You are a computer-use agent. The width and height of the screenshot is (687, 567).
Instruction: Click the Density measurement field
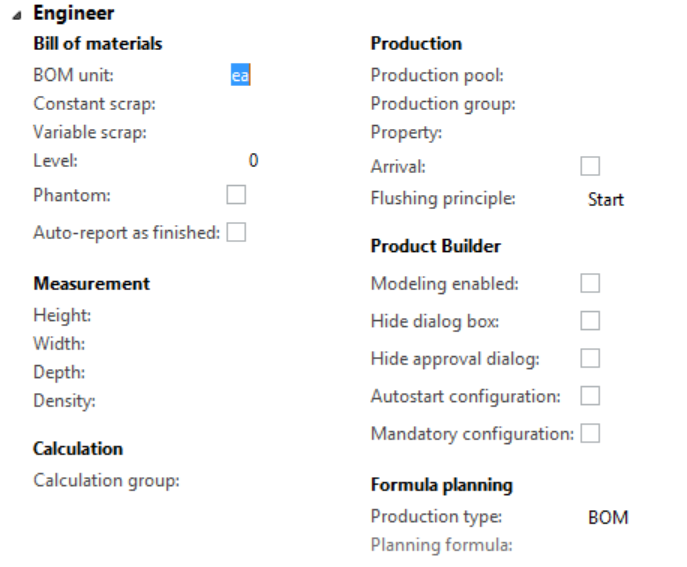pyautogui.click(x=240, y=401)
